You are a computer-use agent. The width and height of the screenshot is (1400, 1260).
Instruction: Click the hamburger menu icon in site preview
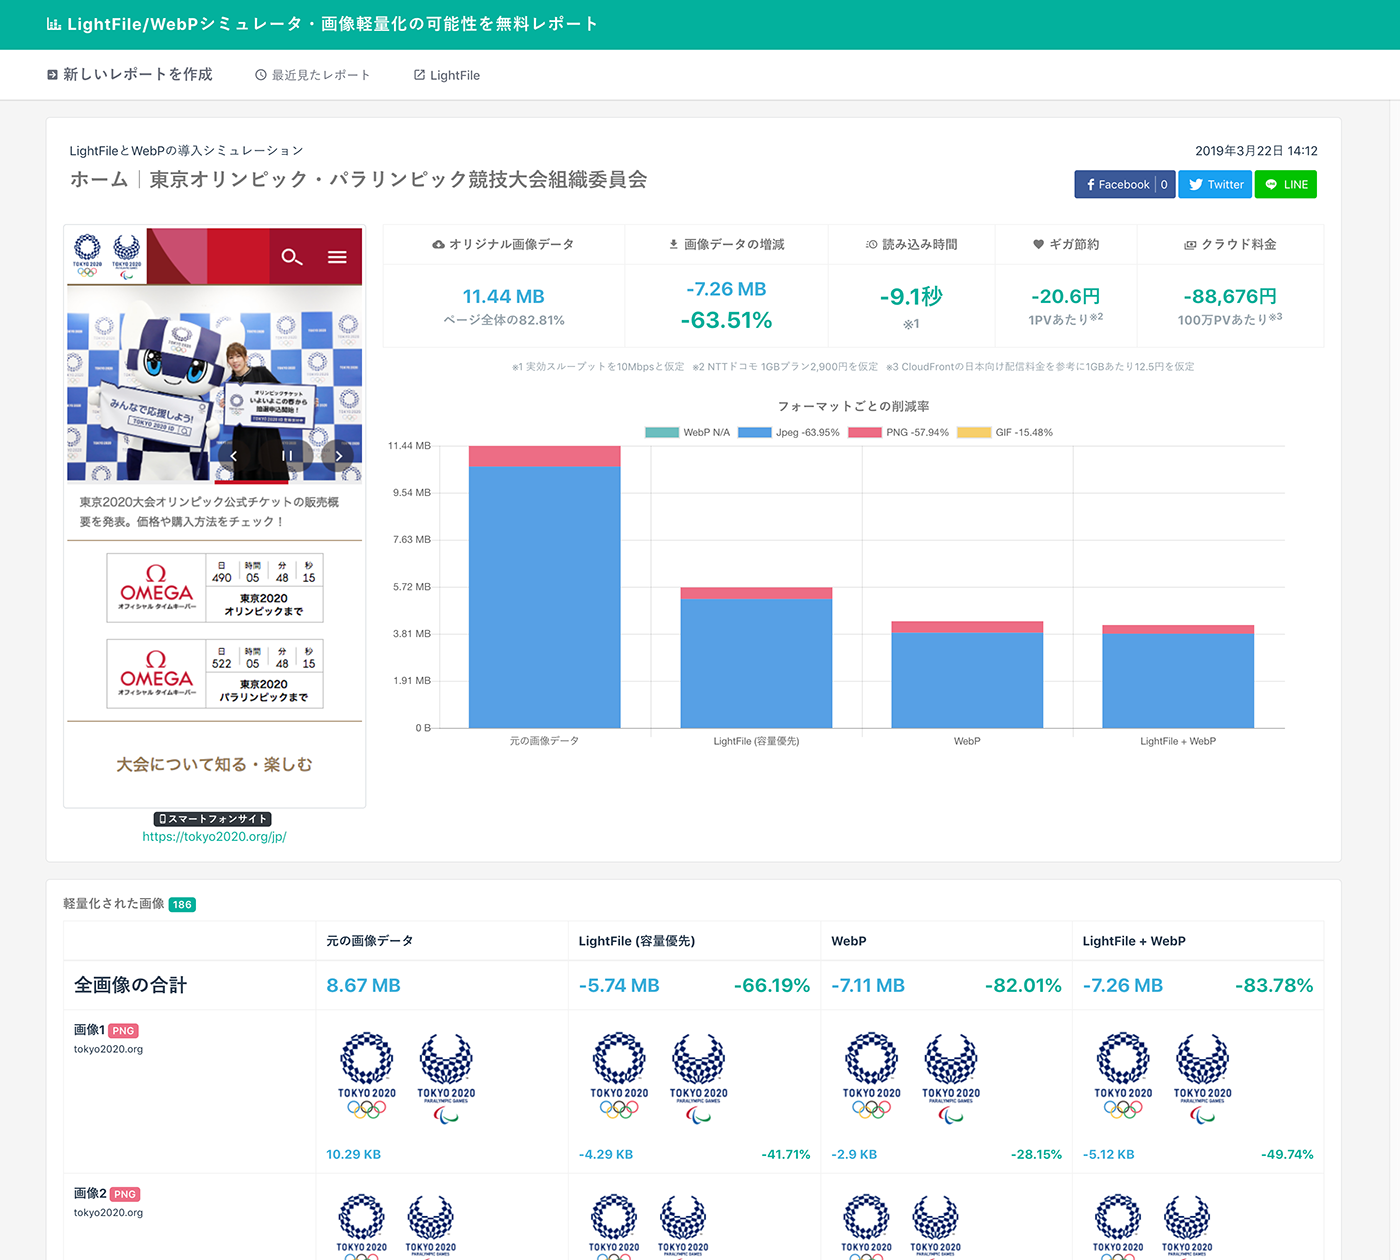click(x=337, y=257)
